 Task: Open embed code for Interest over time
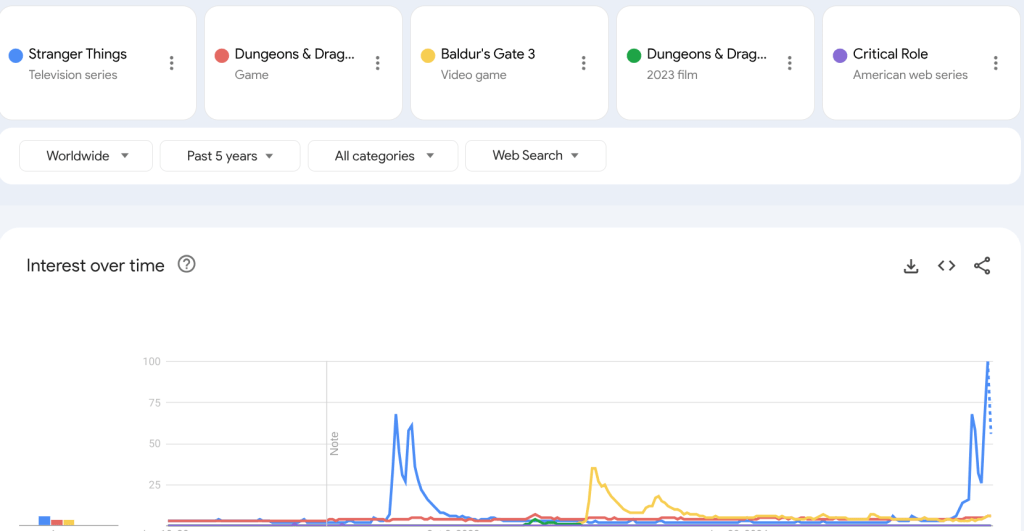point(946,266)
